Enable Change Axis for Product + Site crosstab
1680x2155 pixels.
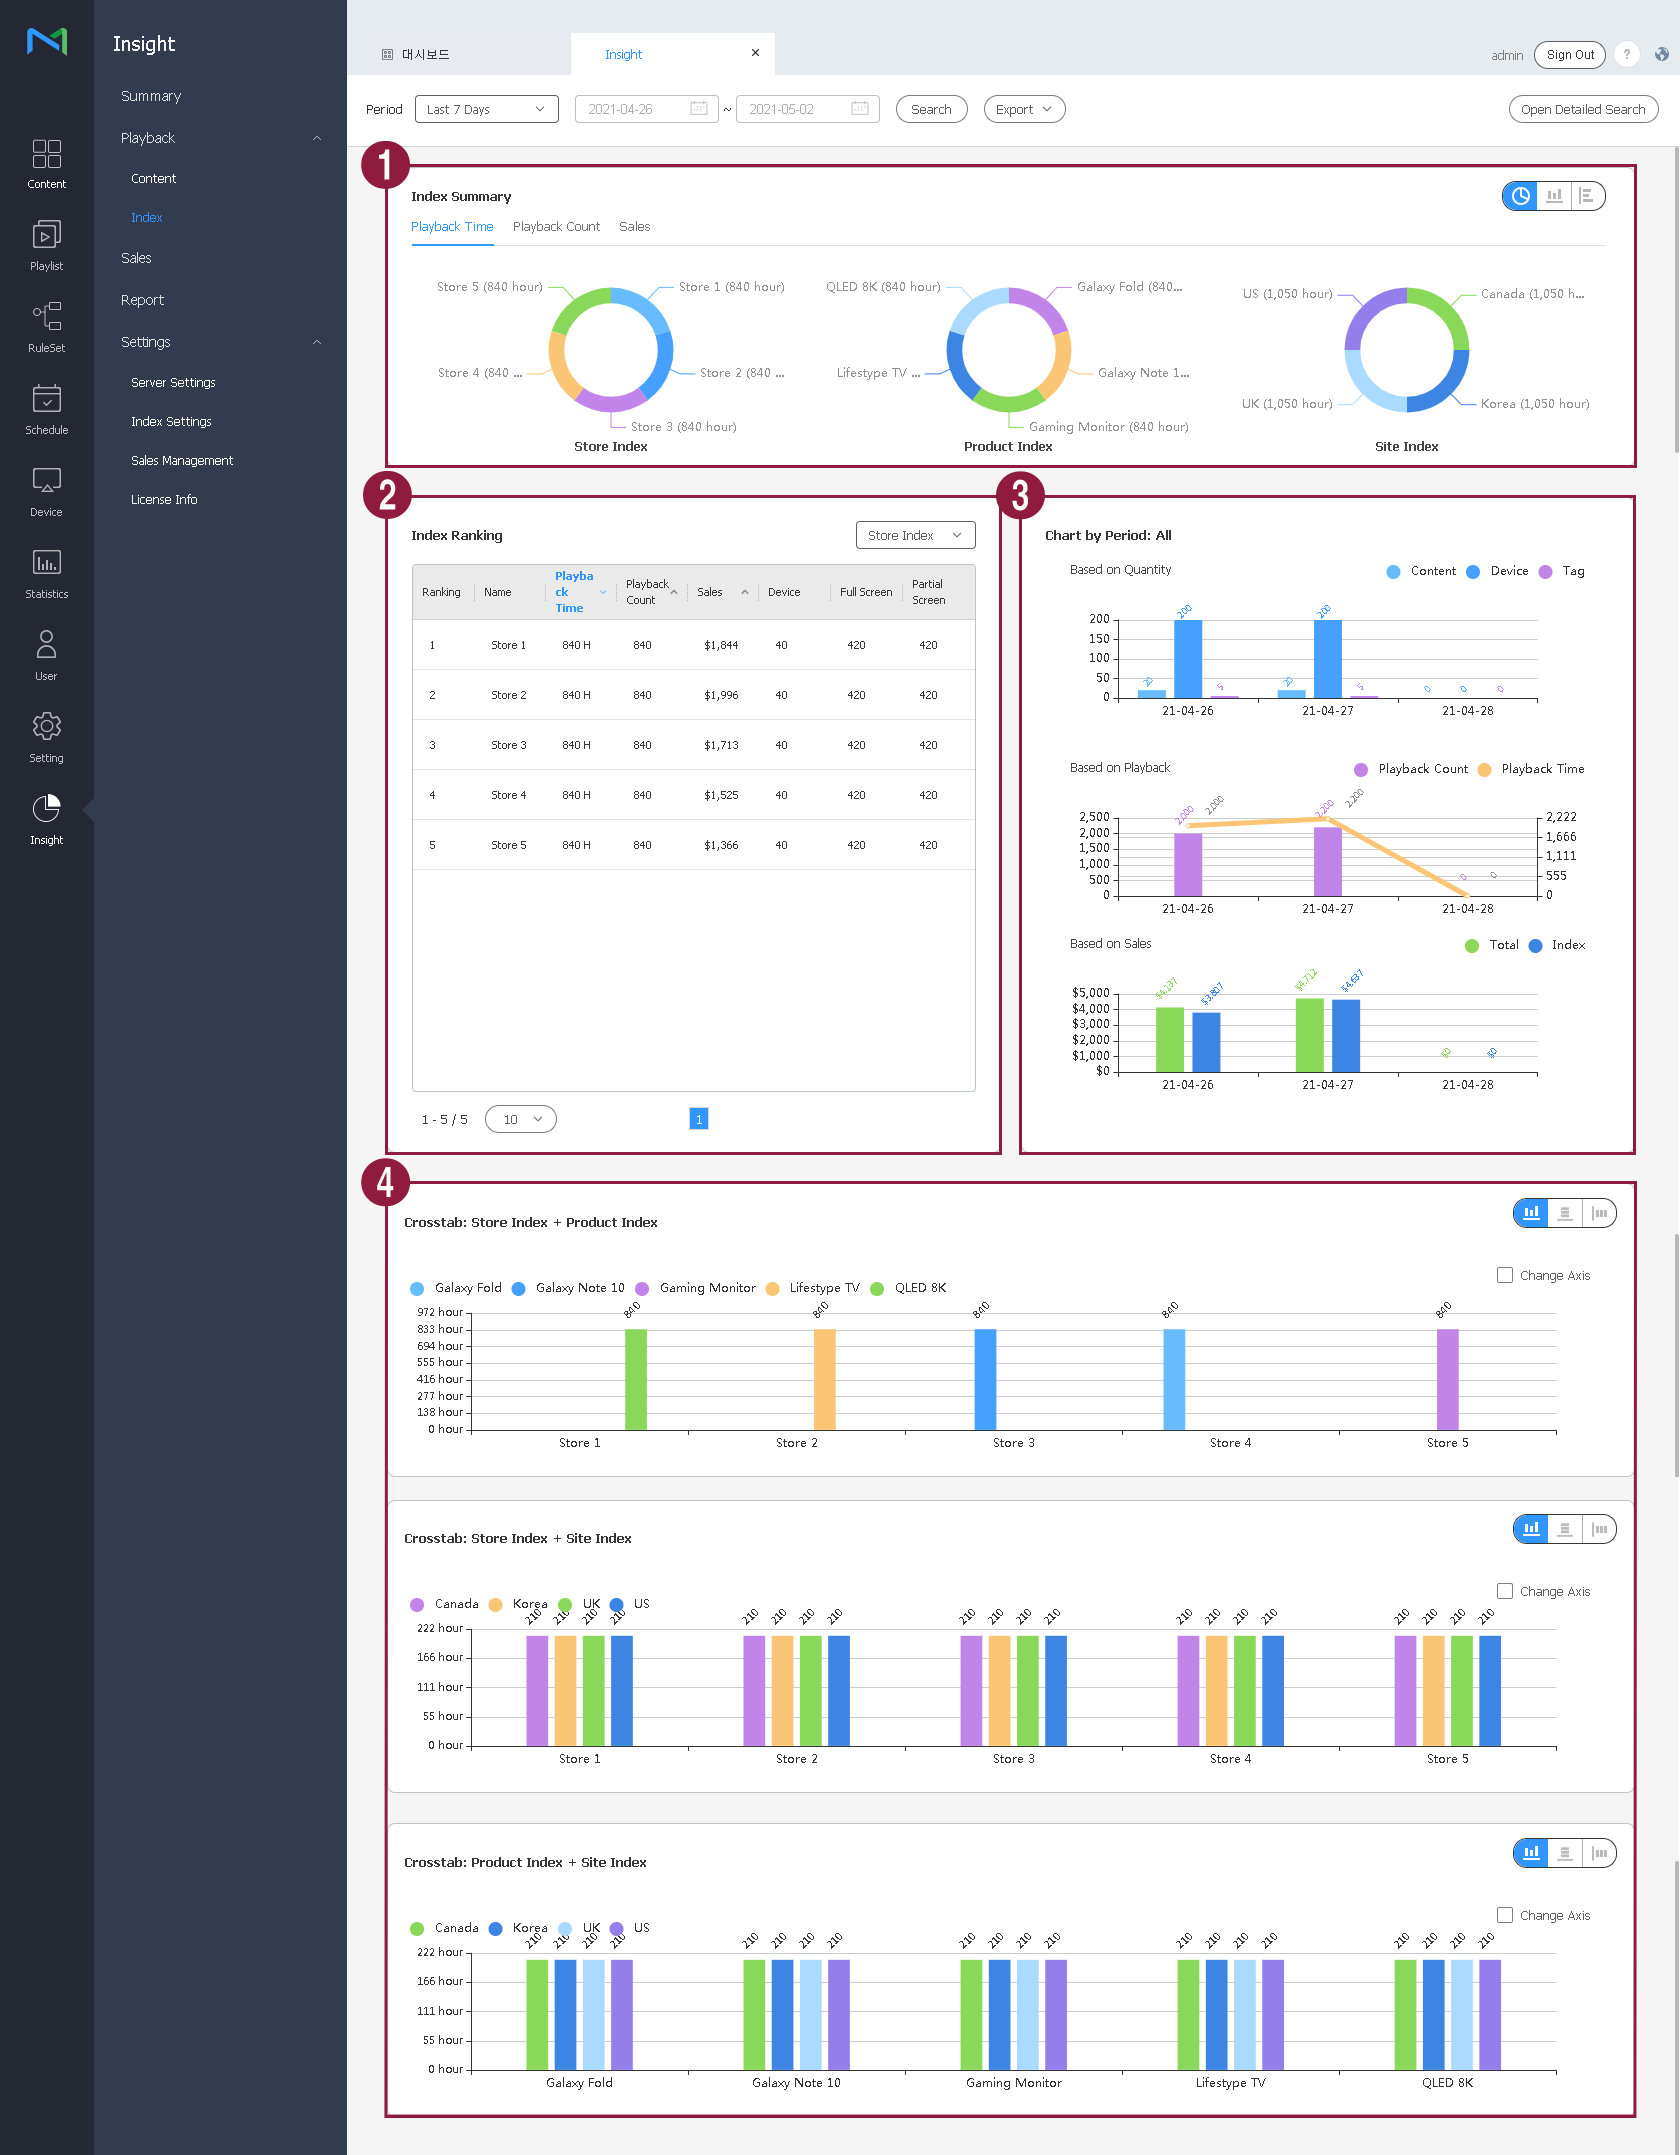coord(1505,1915)
